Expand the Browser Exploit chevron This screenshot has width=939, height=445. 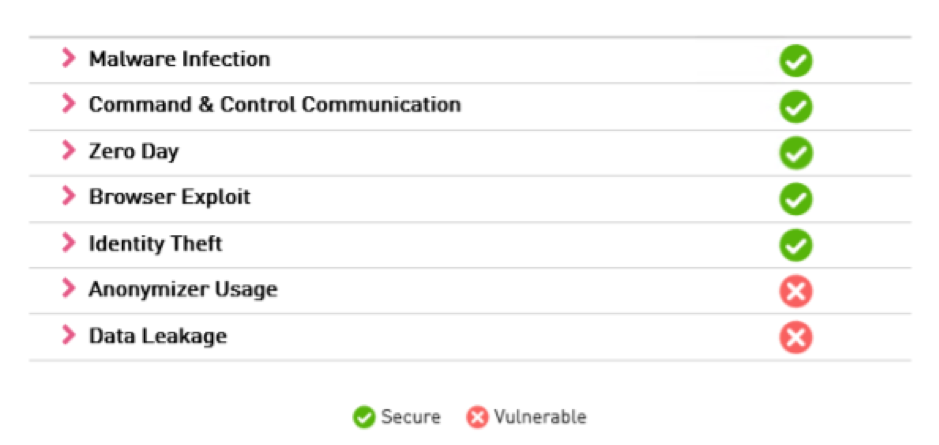point(69,196)
